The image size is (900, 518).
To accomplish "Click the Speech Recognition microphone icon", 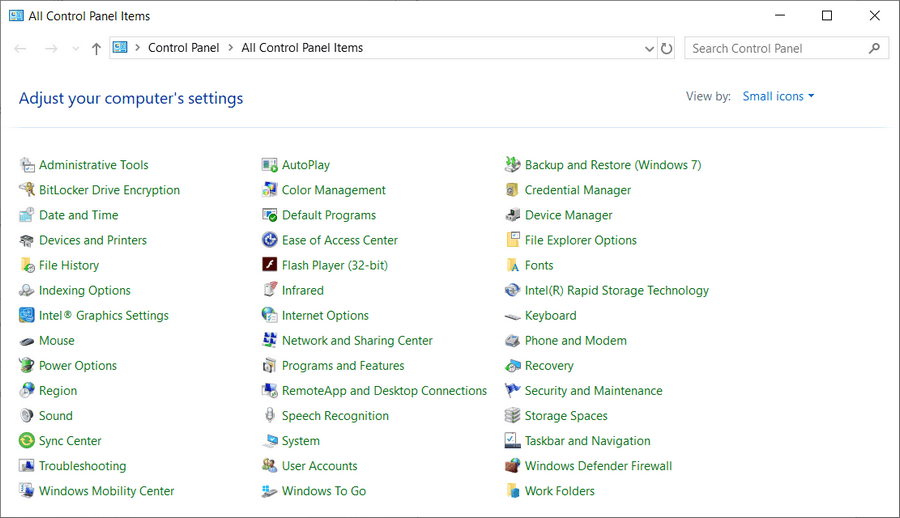I will point(270,416).
